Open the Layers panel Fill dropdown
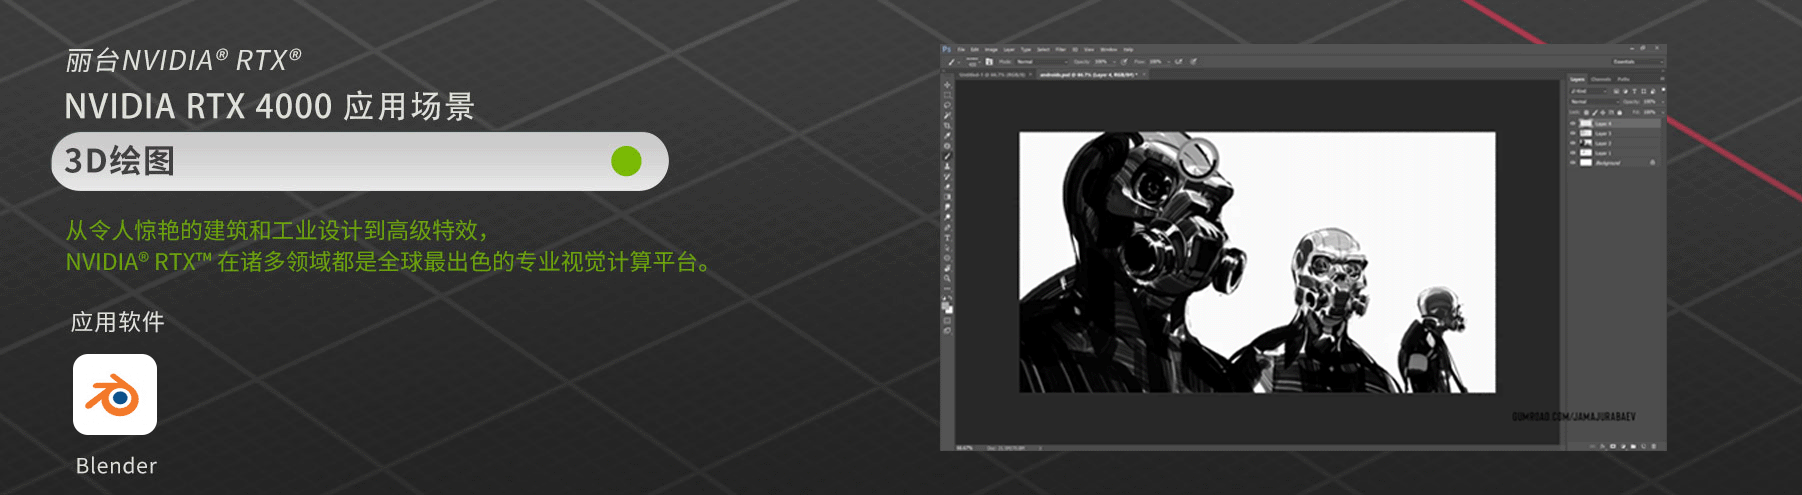Viewport: 1802px width, 495px height. click(1651, 112)
